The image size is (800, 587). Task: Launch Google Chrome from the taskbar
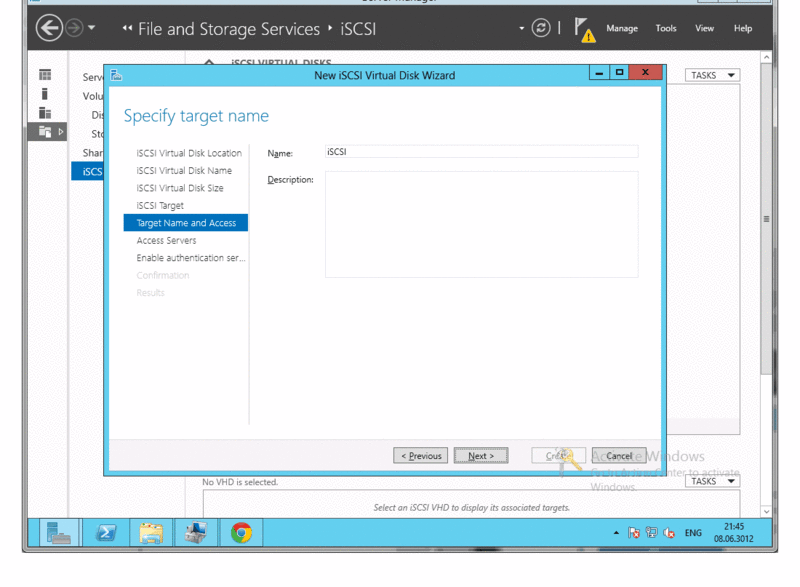241,532
